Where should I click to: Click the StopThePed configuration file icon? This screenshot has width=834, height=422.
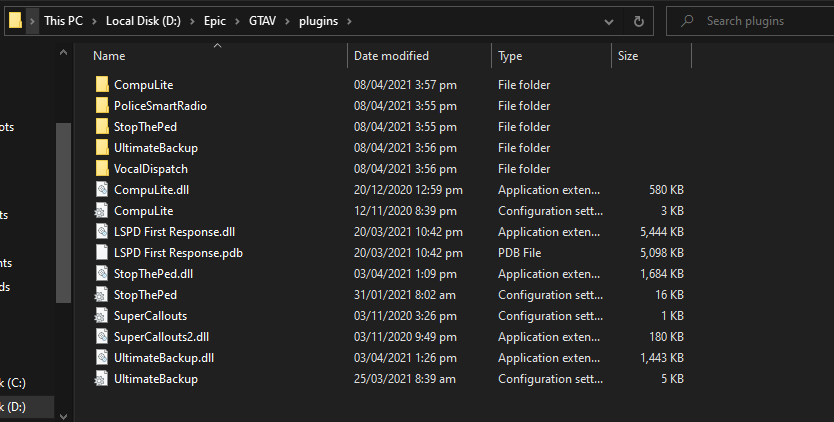click(101, 295)
